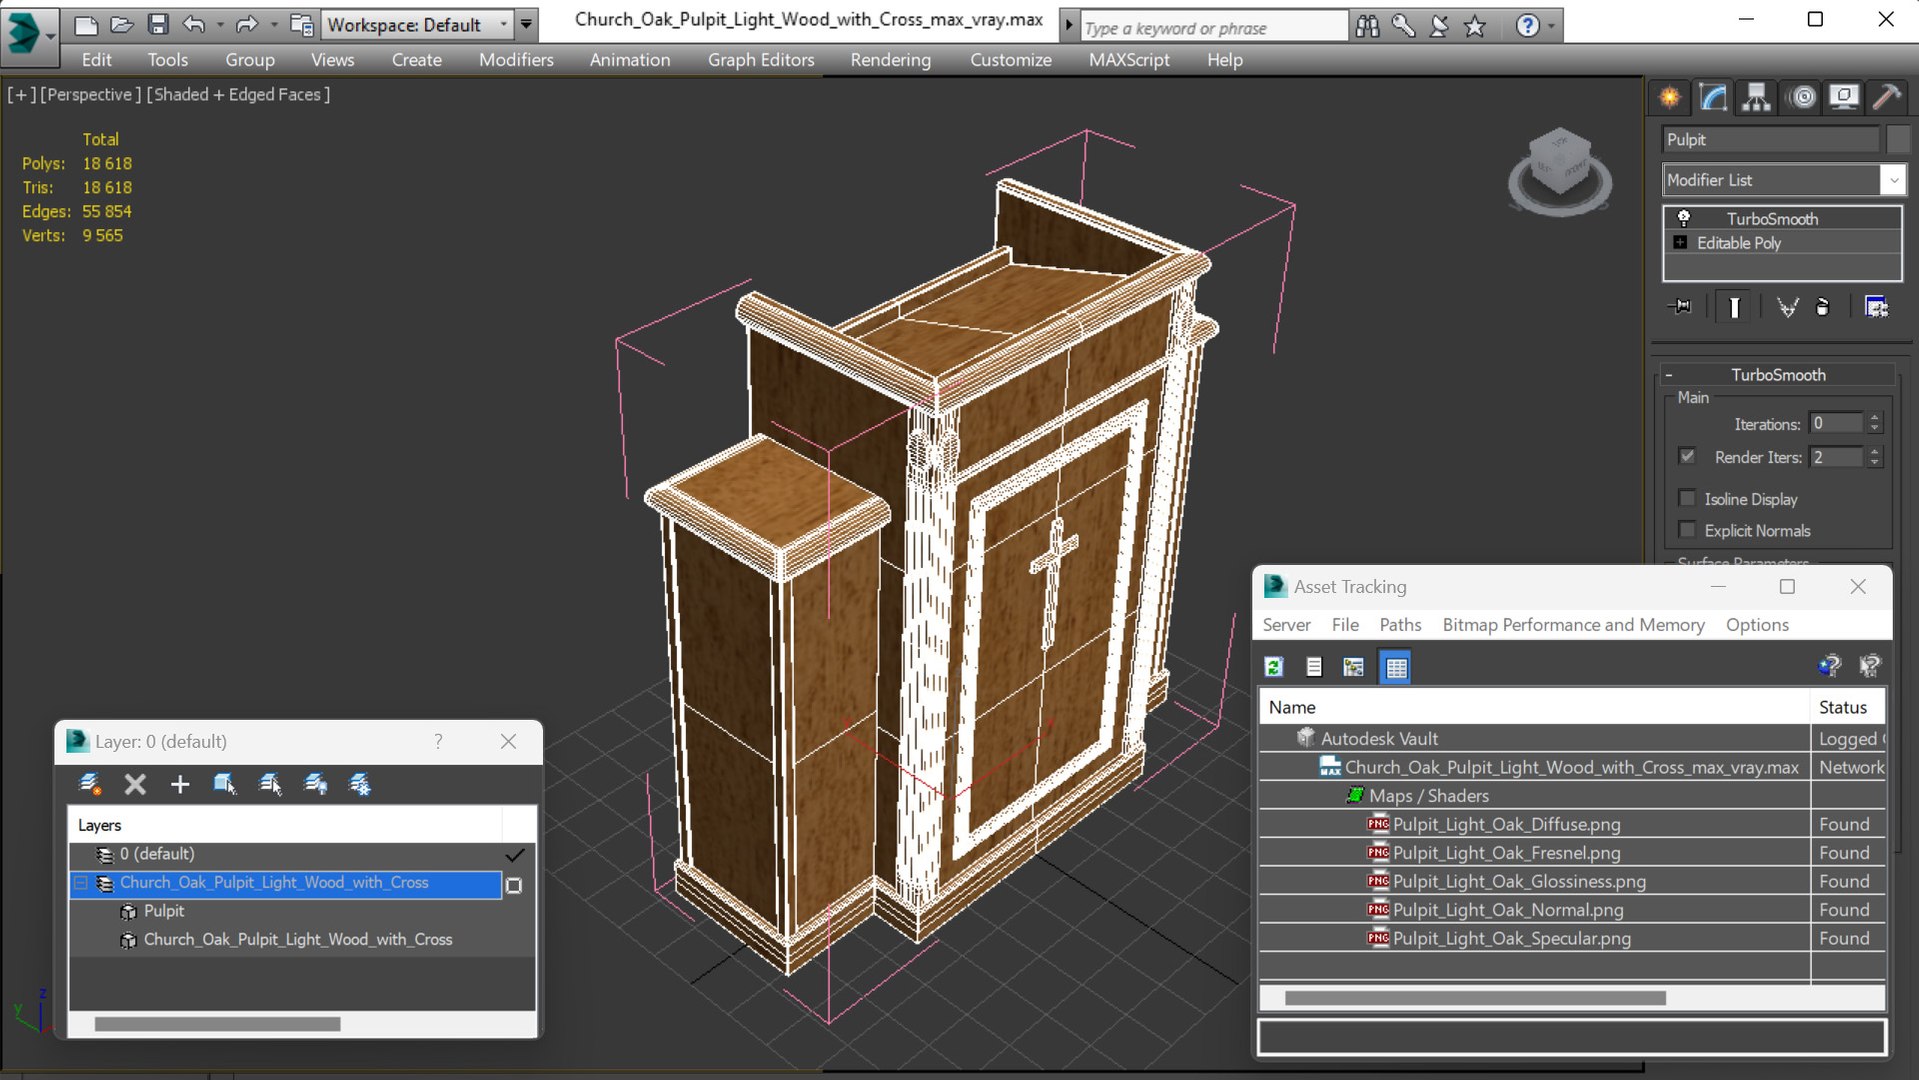
Task: Toggle 0 (default) layer current checkmark
Action: 515,855
